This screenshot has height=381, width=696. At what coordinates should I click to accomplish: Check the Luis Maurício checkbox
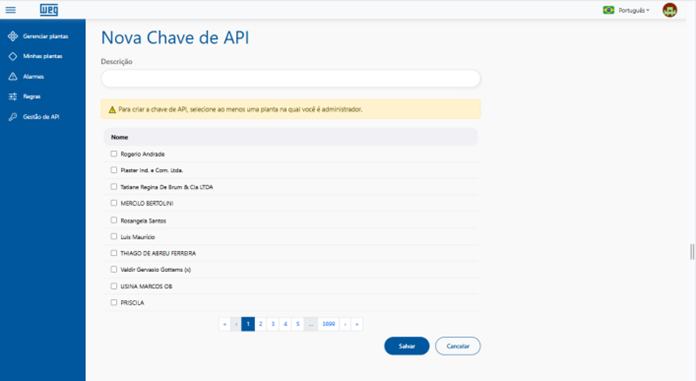click(x=114, y=236)
